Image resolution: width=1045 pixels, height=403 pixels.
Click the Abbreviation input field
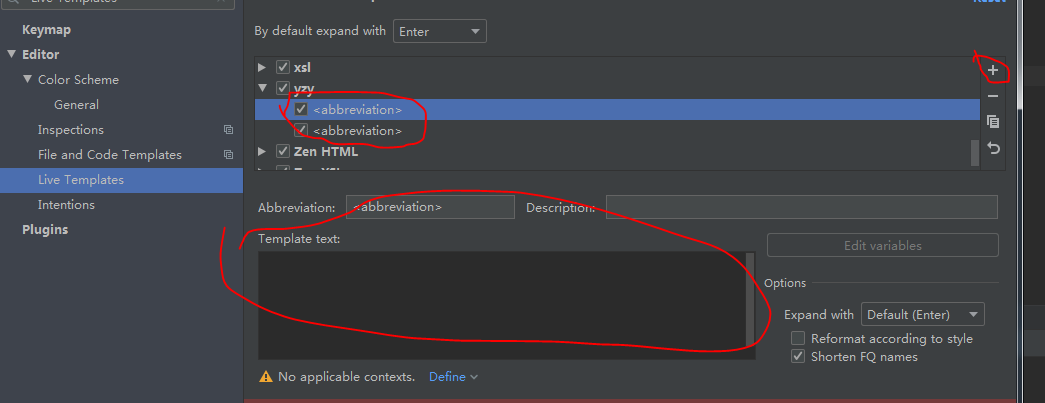(431, 207)
